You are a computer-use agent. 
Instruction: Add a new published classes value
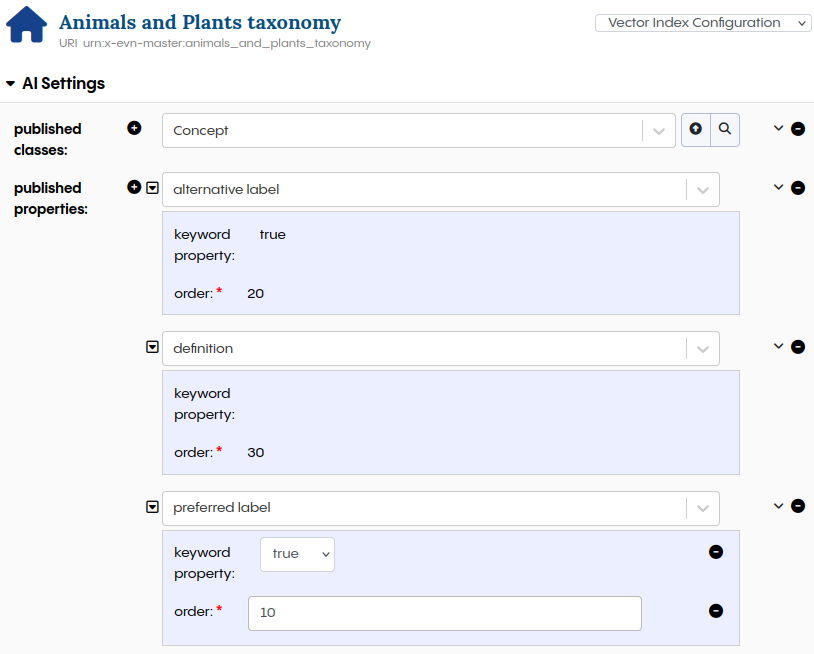click(134, 128)
